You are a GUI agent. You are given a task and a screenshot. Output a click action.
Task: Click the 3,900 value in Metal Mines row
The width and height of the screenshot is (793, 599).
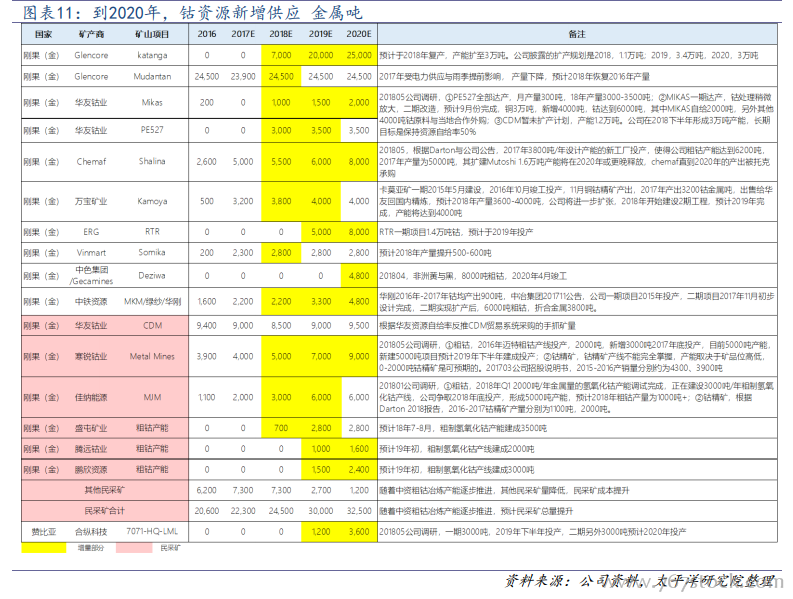(x=207, y=356)
